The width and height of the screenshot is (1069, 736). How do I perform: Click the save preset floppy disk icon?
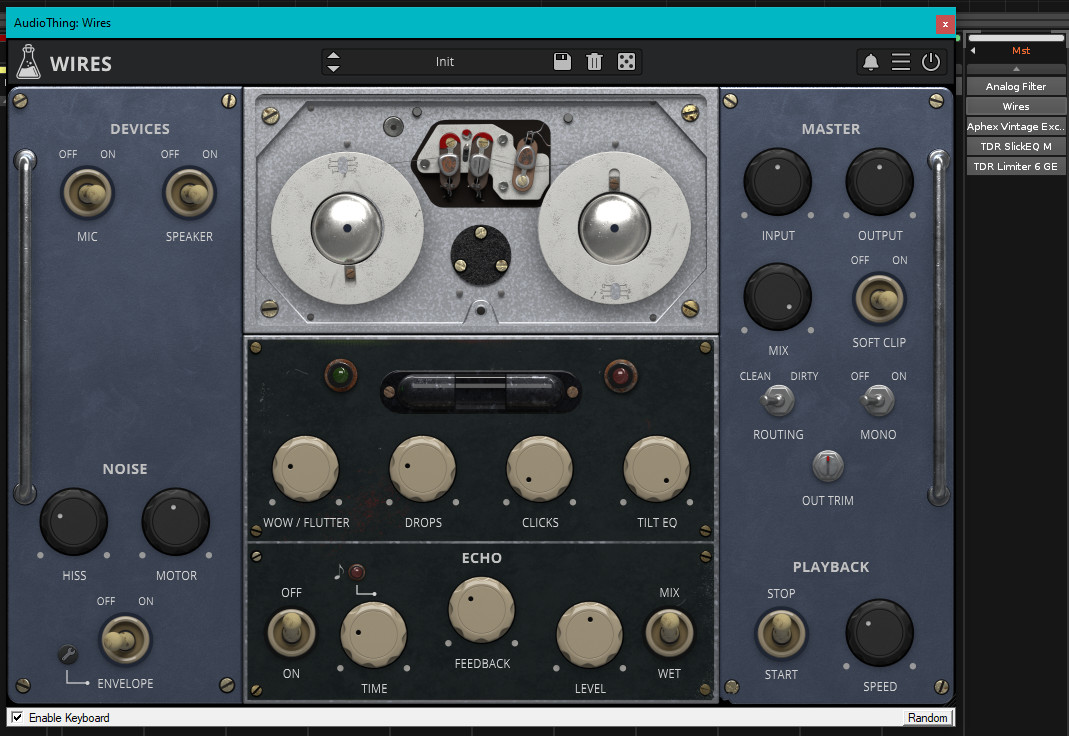tap(562, 62)
